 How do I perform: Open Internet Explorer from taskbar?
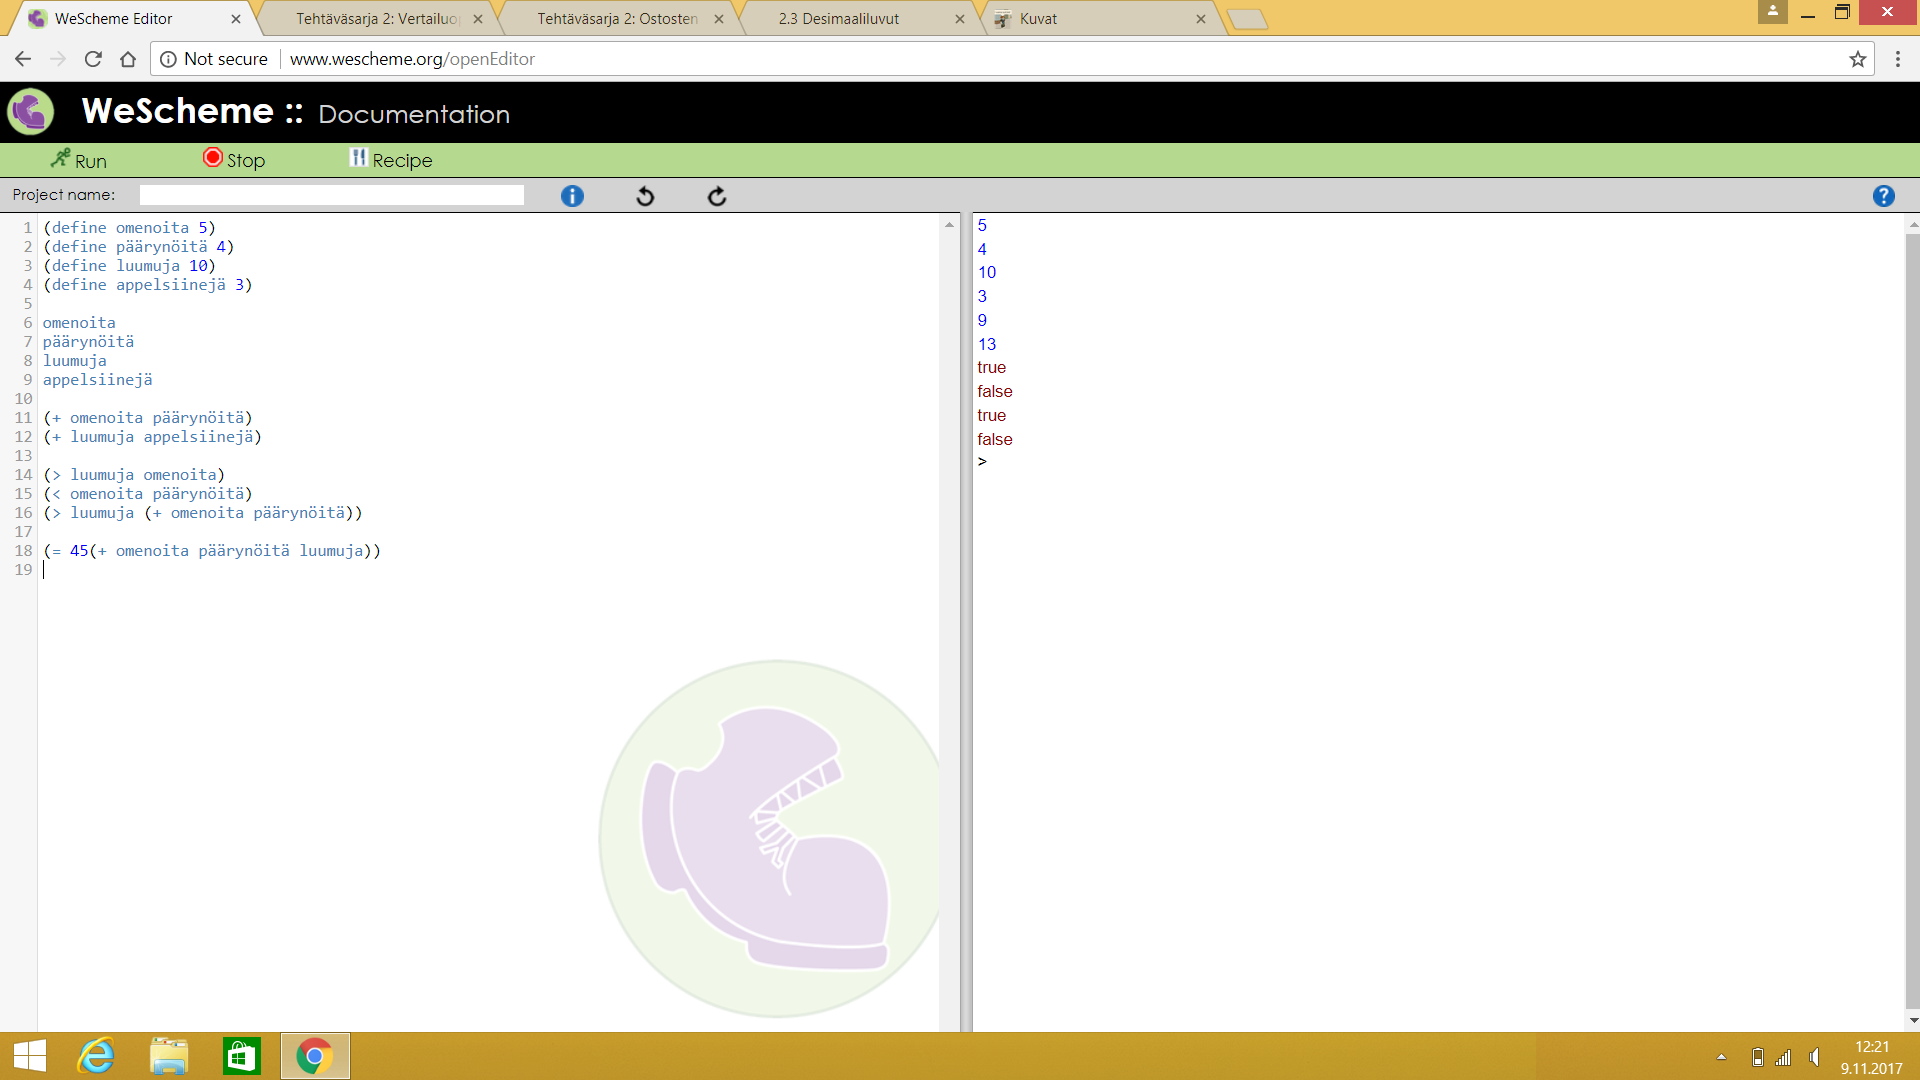pyautogui.click(x=96, y=1056)
